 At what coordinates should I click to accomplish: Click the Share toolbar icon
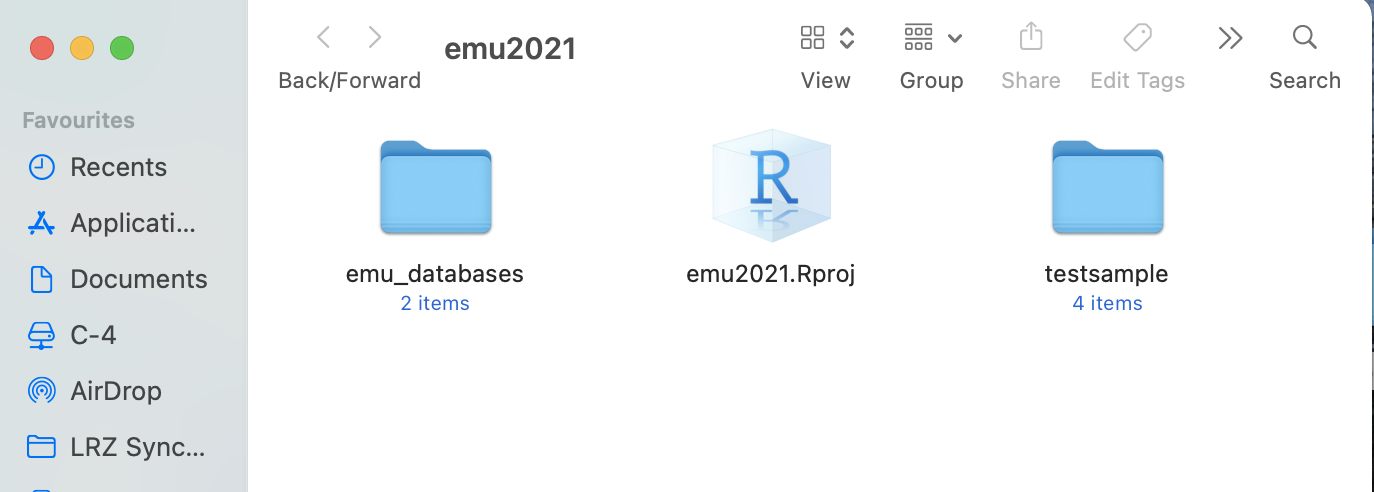[x=1030, y=39]
